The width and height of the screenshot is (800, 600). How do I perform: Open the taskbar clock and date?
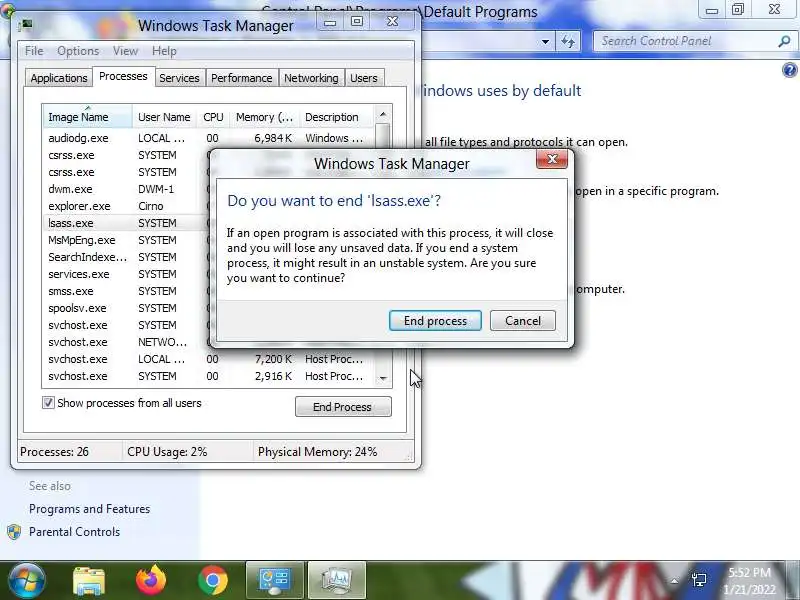[749, 581]
